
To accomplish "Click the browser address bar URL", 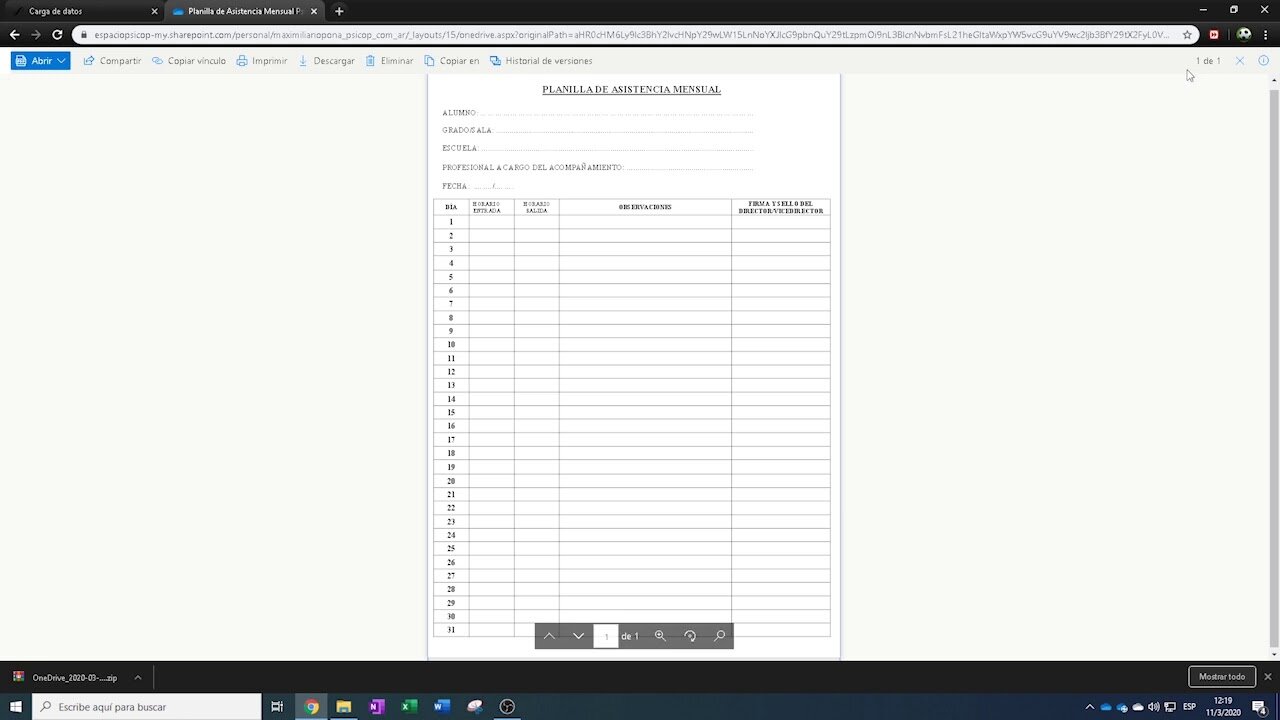I will coord(630,34).
